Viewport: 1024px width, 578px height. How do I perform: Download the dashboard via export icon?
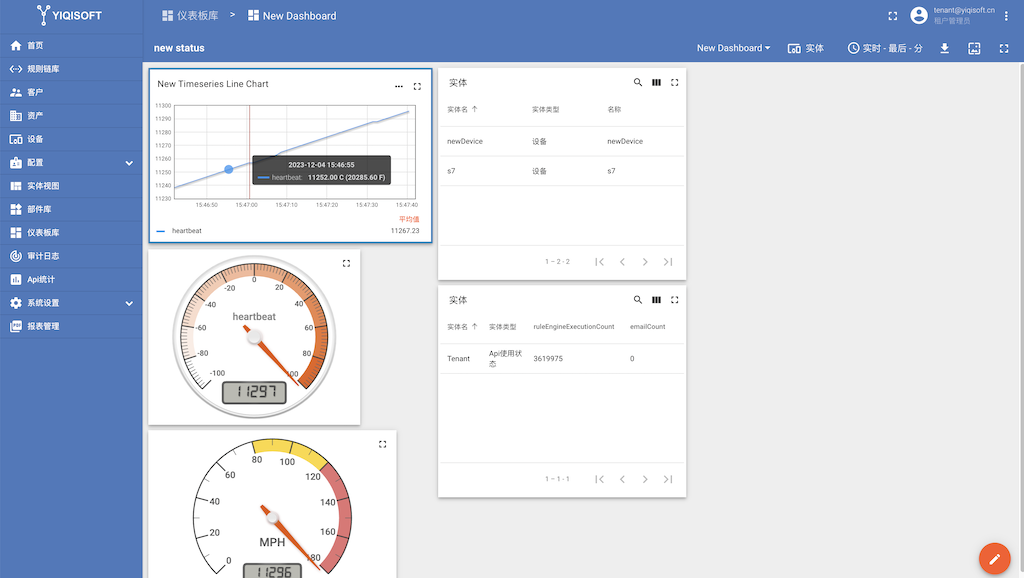tap(944, 48)
